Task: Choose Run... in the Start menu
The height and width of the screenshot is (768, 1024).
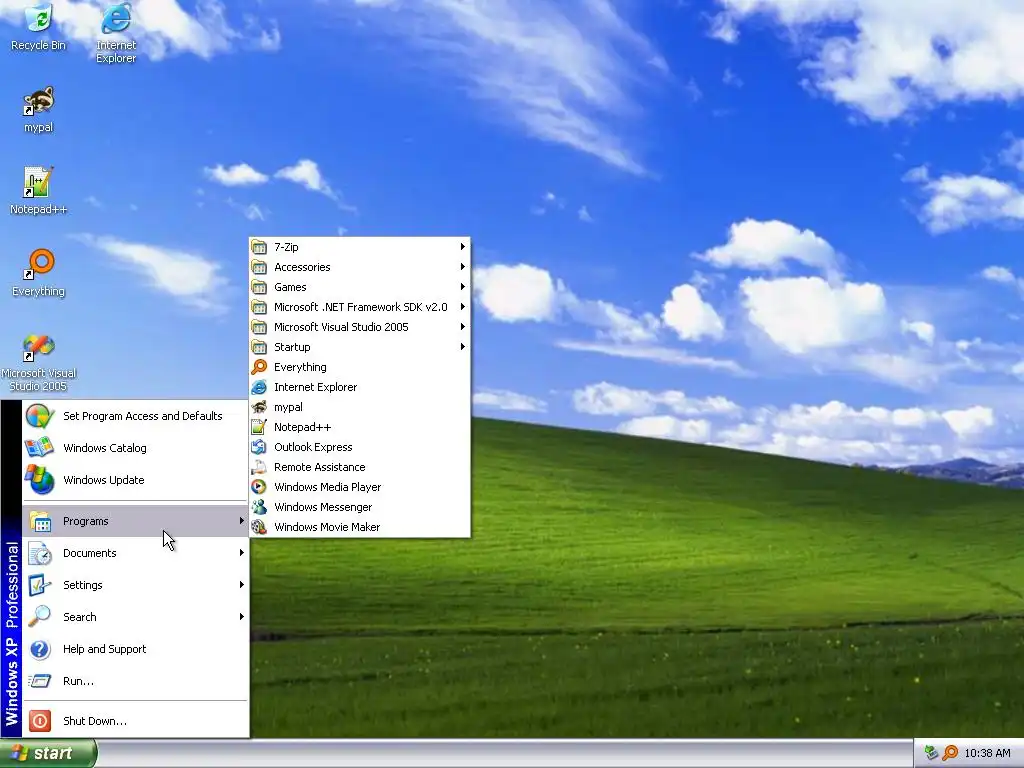Action: (x=135, y=681)
